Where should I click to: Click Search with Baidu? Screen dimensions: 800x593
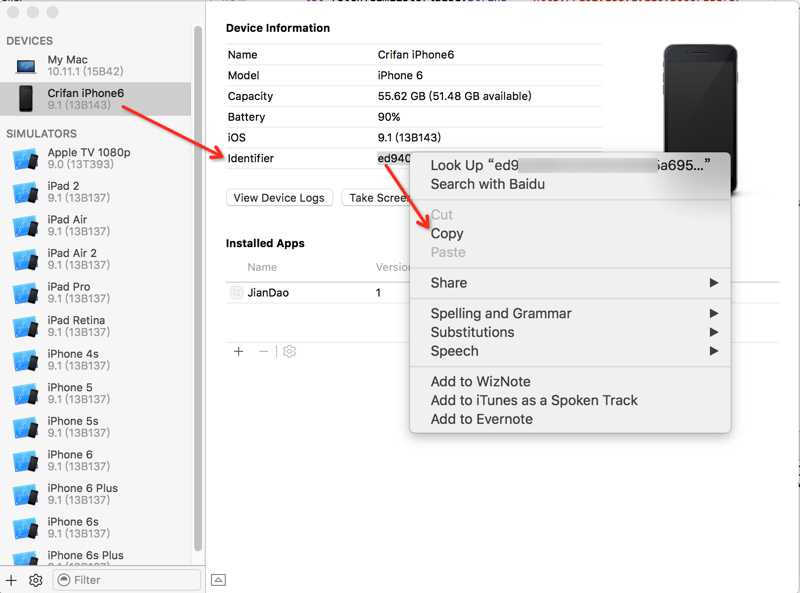coord(487,184)
